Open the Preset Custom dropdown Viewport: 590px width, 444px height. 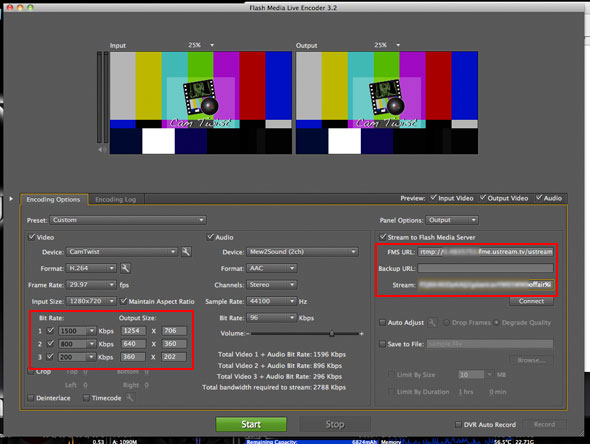[x=128, y=220]
